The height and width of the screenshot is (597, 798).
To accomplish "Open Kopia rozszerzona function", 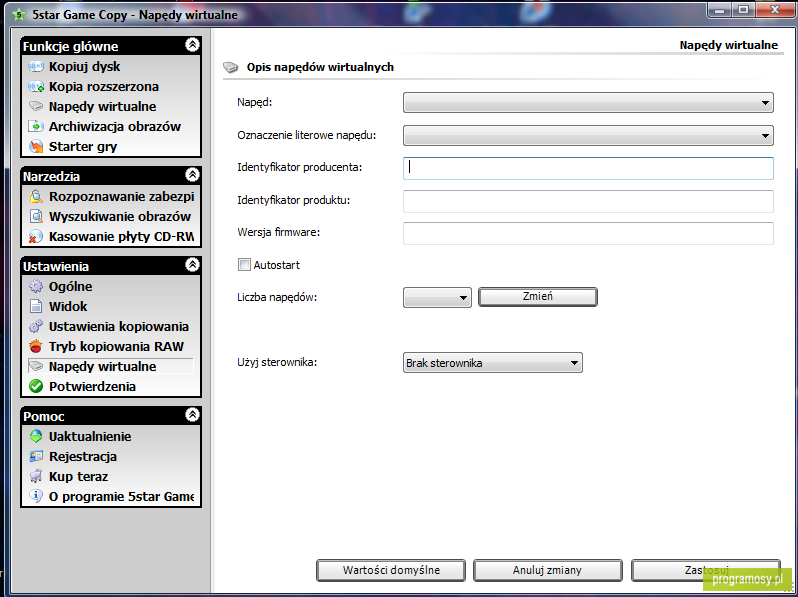I will [104, 87].
